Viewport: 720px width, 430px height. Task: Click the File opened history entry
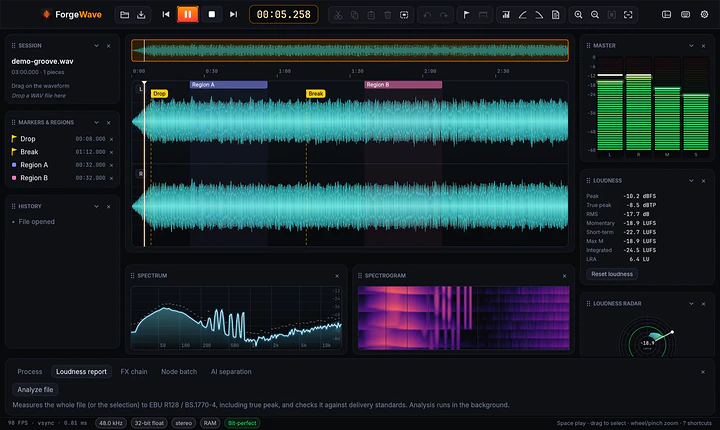pos(36,222)
